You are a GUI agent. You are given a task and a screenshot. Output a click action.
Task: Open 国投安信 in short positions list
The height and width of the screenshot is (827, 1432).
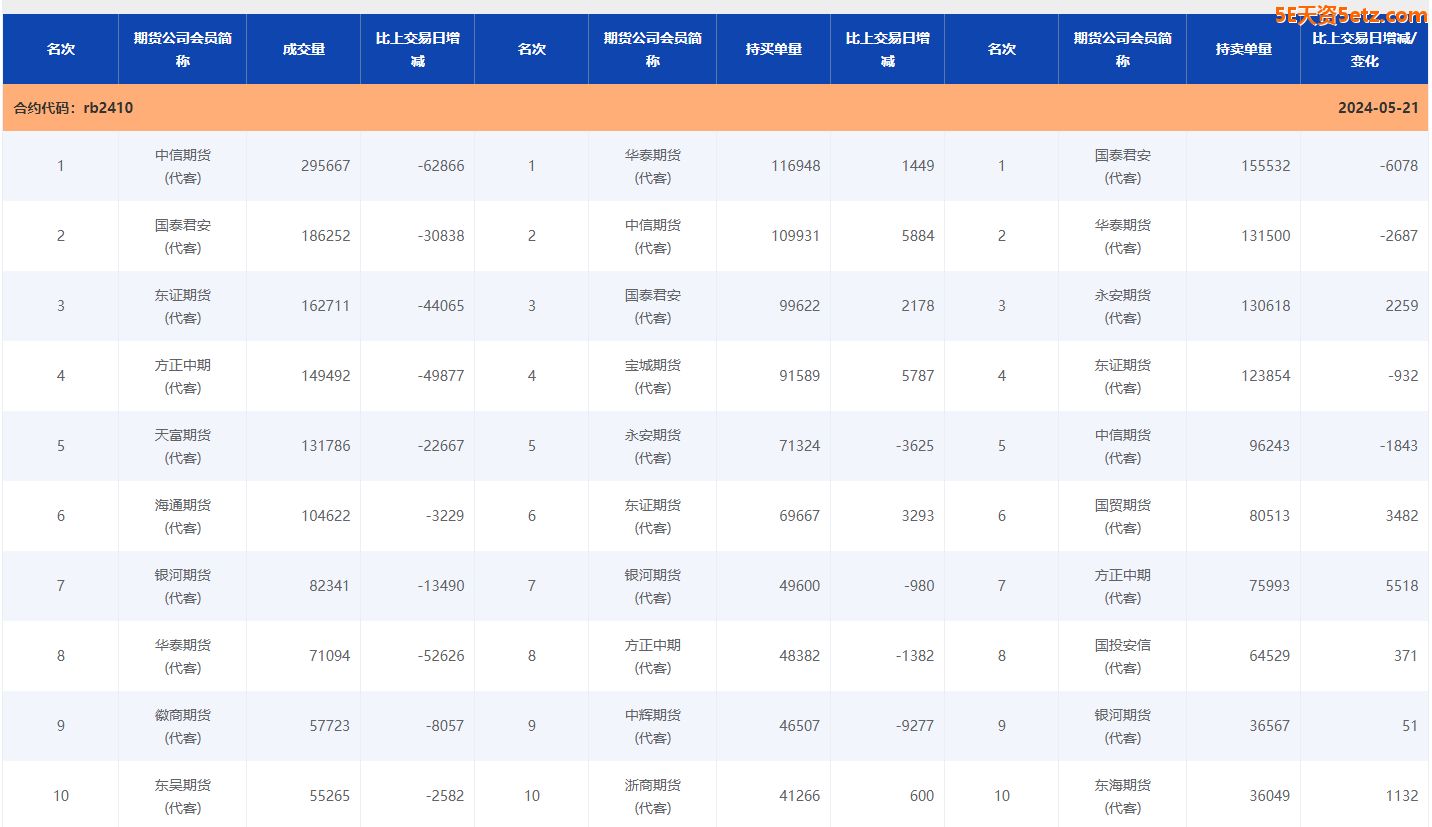click(x=1122, y=646)
